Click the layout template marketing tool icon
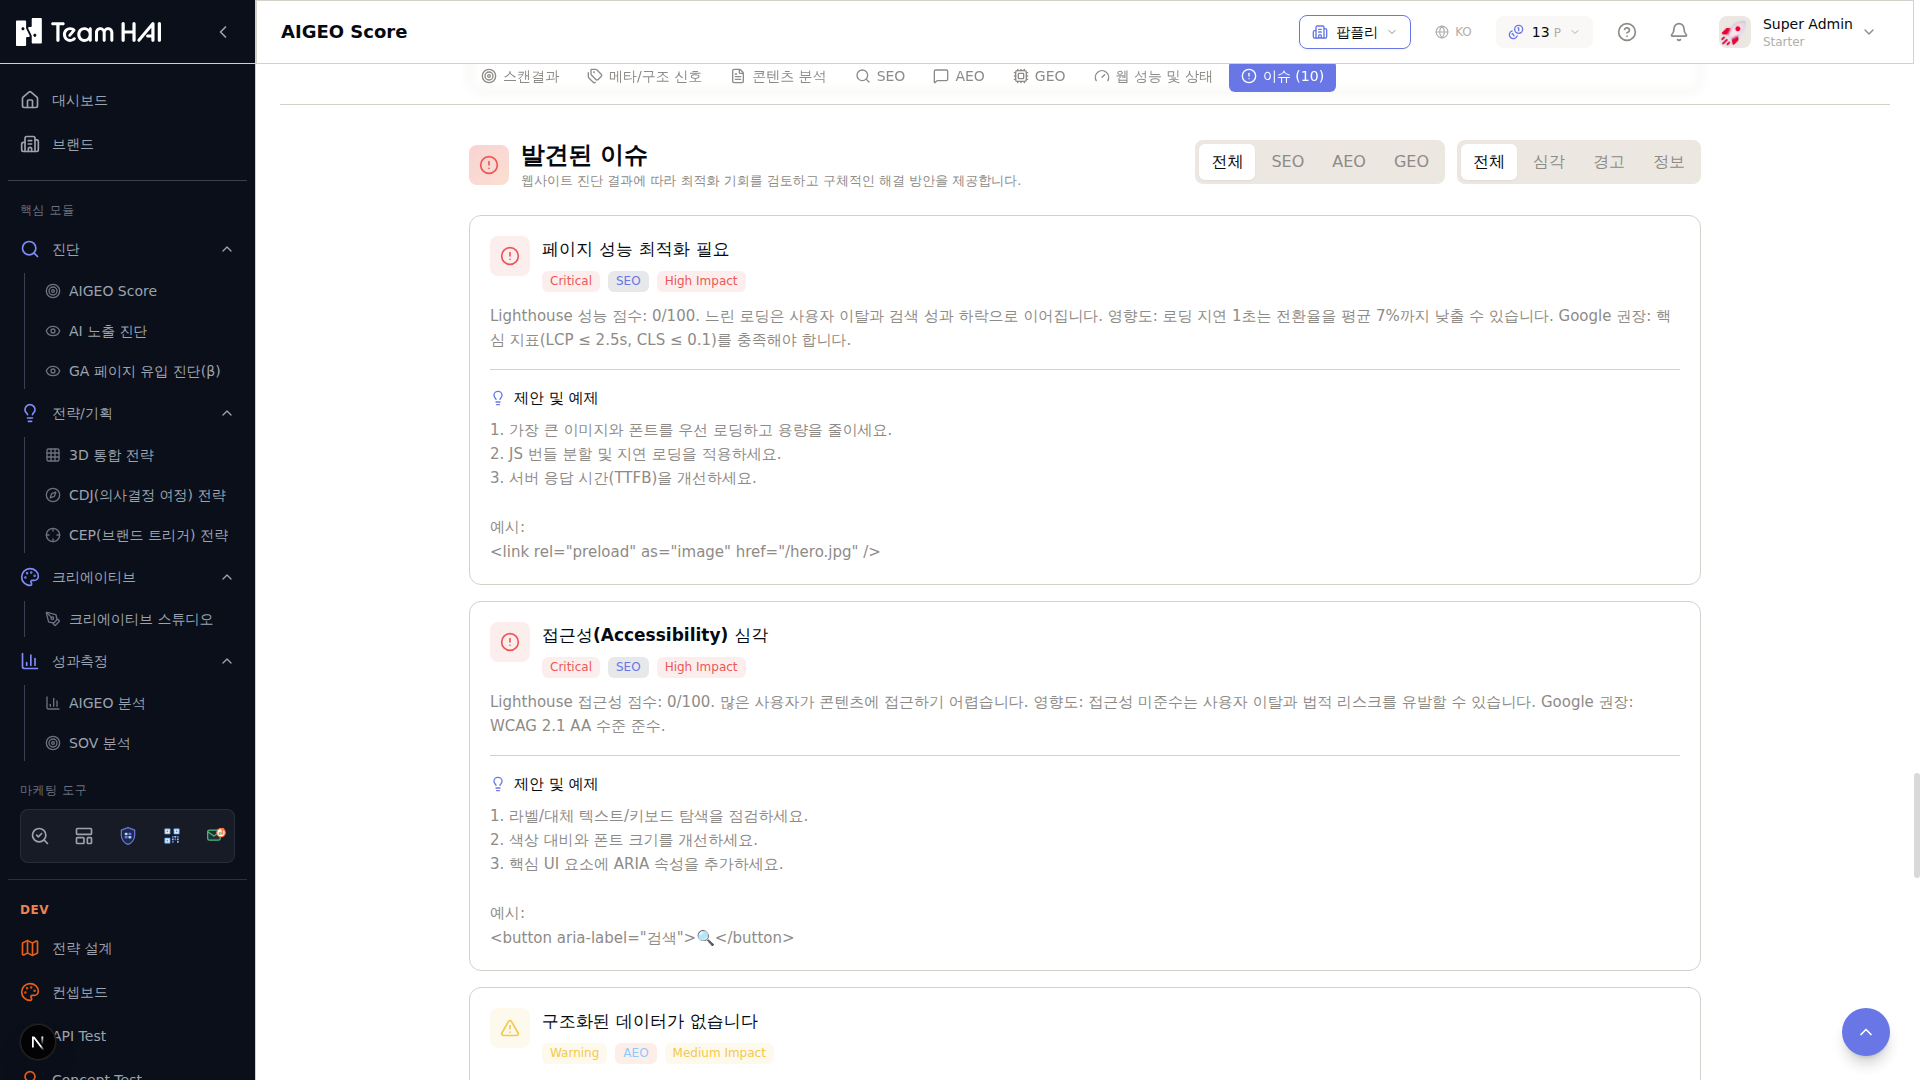Screen dimensions: 1920x1080 click(x=84, y=836)
